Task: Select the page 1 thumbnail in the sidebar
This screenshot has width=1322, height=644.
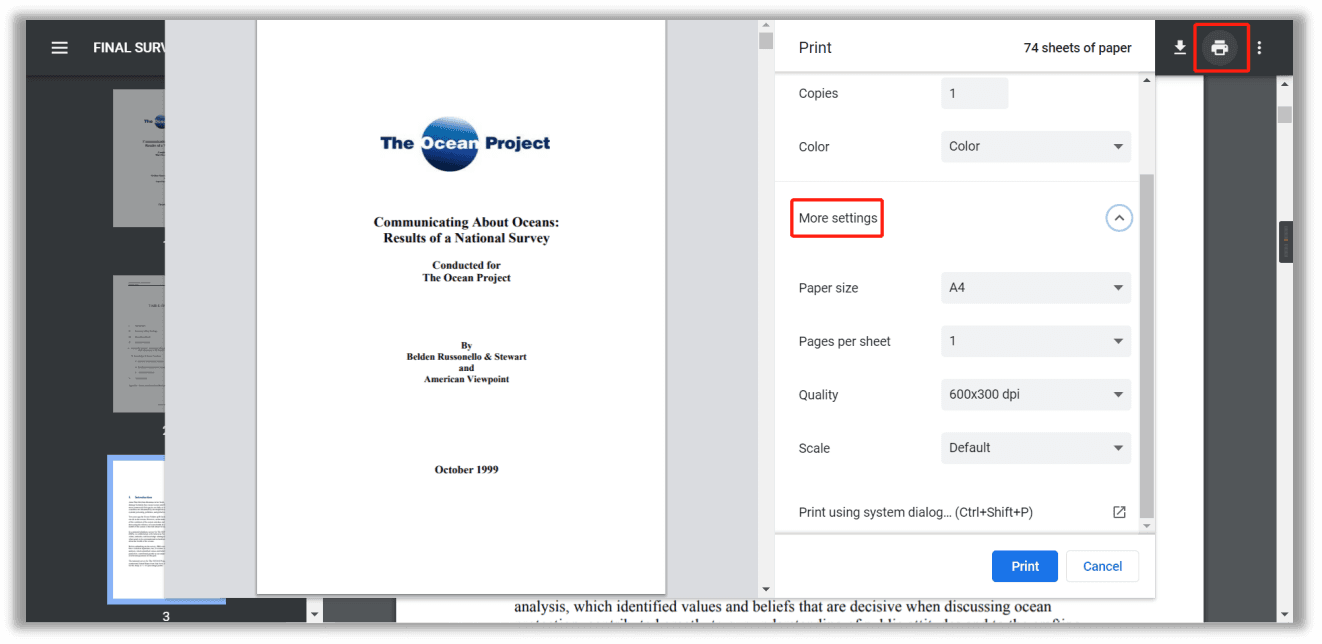Action: (139, 158)
